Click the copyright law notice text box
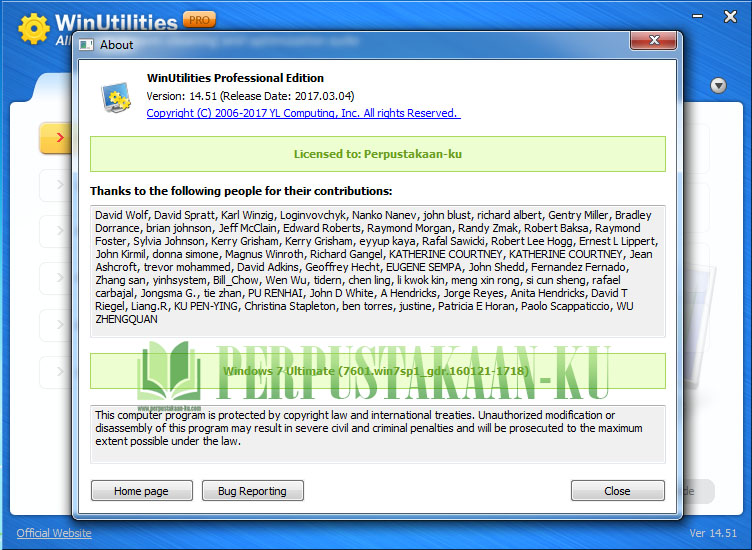 click(x=378, y=434)
